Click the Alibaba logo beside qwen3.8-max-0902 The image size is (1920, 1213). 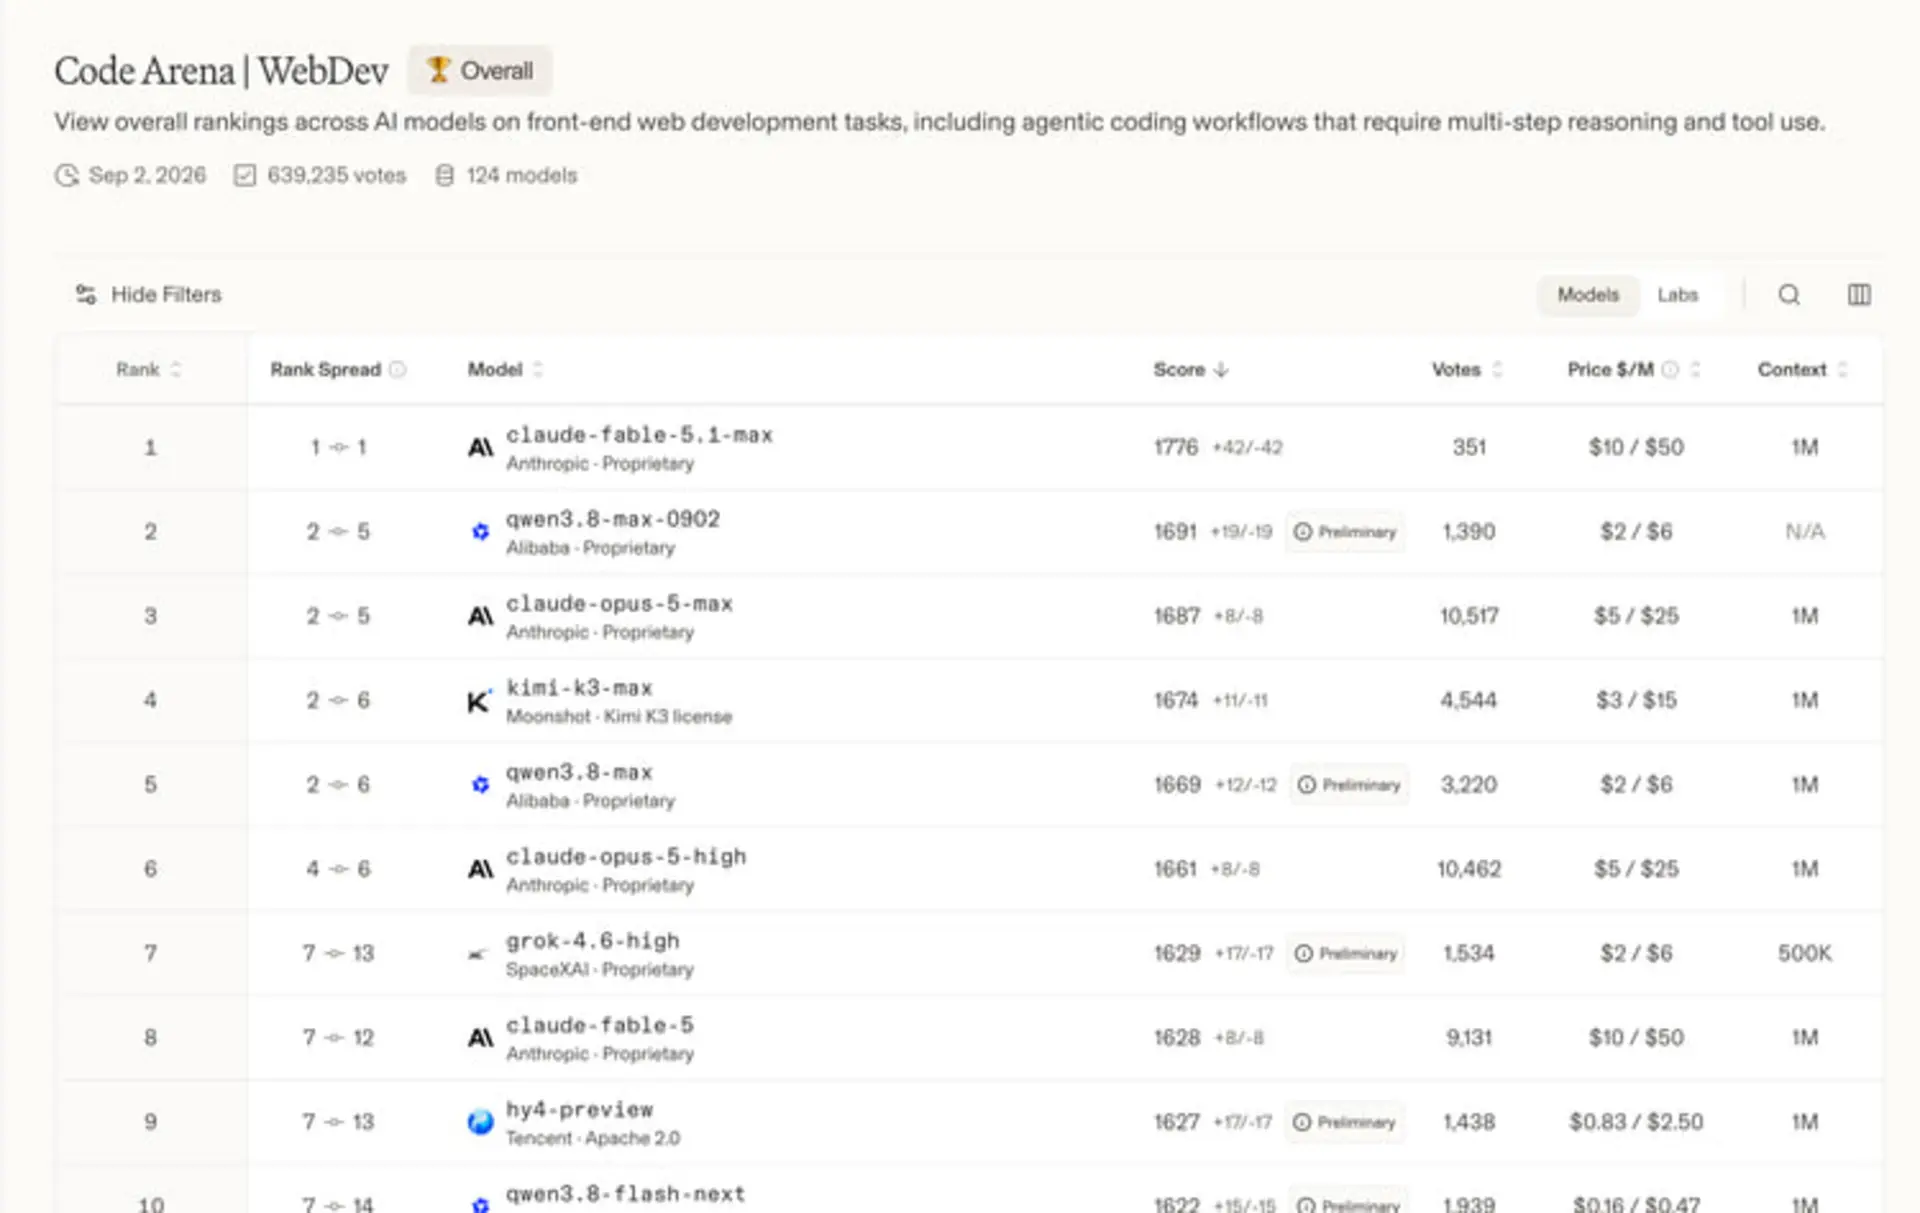(x=480, y=531)
